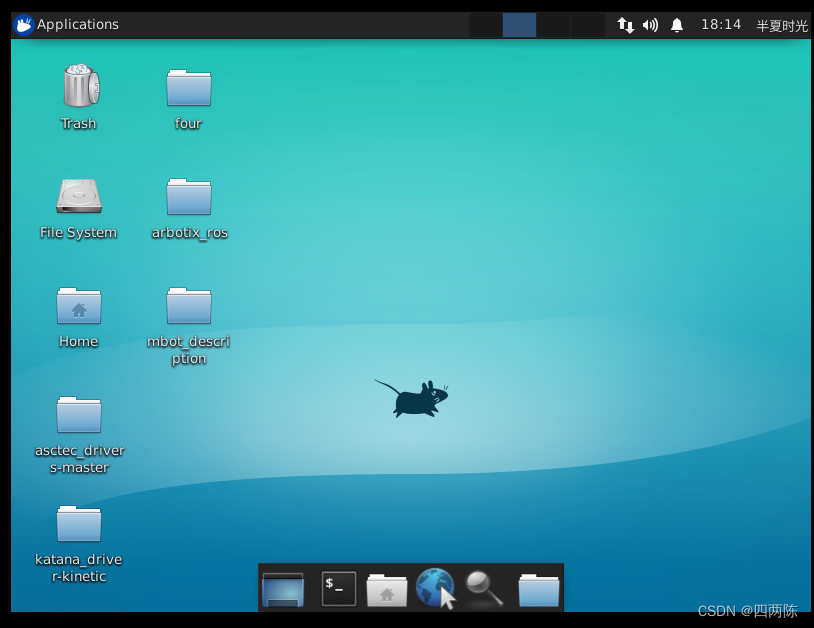814x628 pixels.
Task: Click the Show Desktop dock icon
Action: click(x=283, y=589)
